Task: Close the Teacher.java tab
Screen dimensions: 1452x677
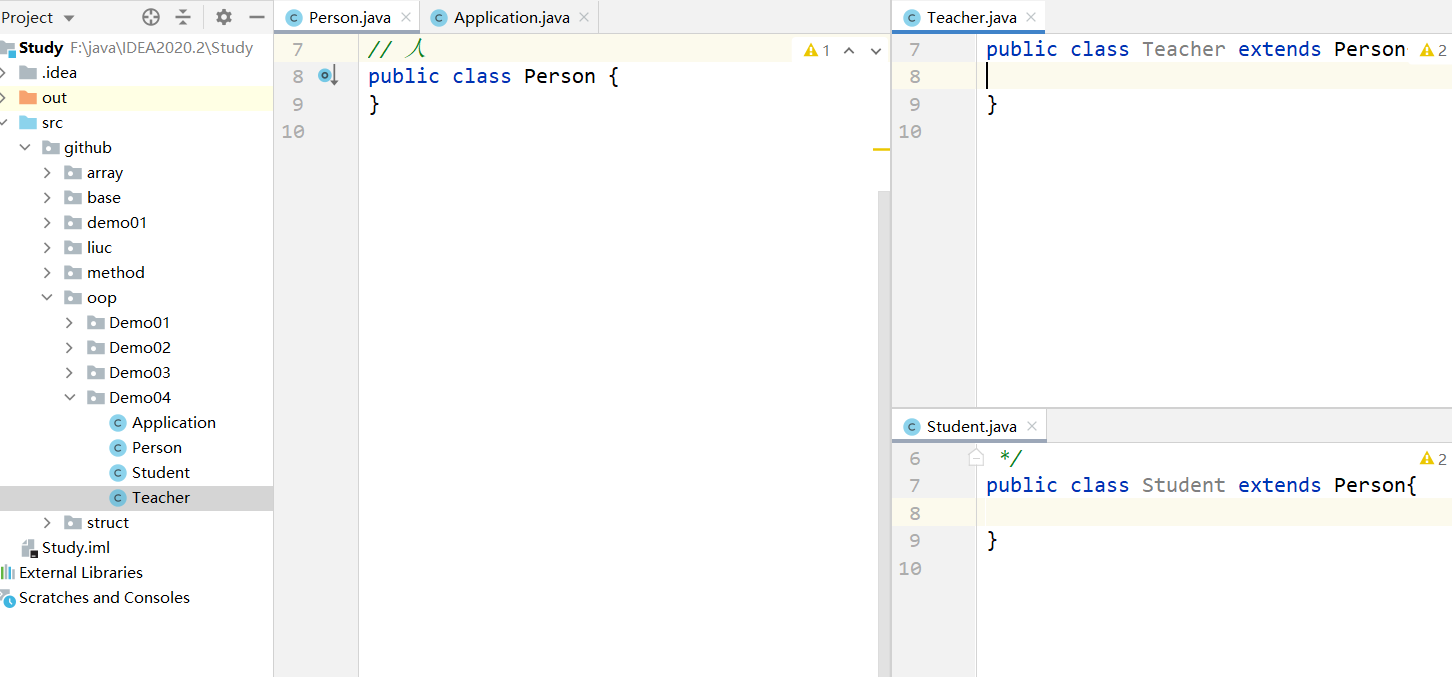Action: [1031, 18]
